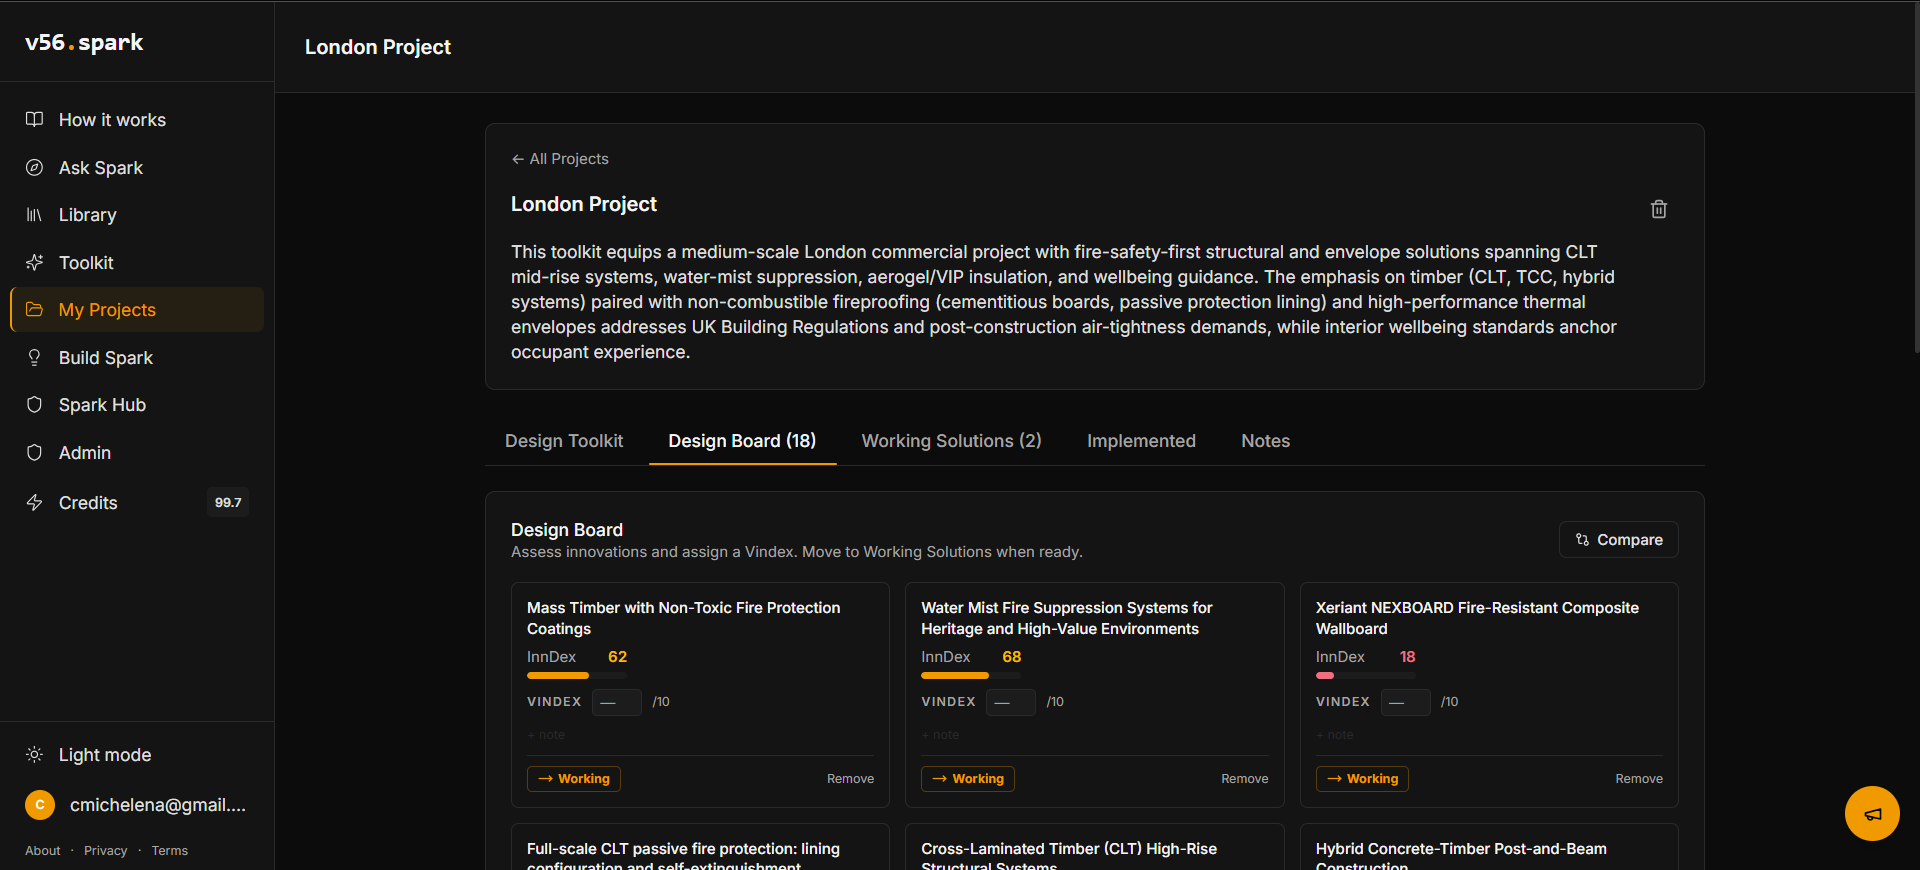
Task: Click Vindex field on Mass Timber card
Action: pyautogui.click(x=617, y=702)
